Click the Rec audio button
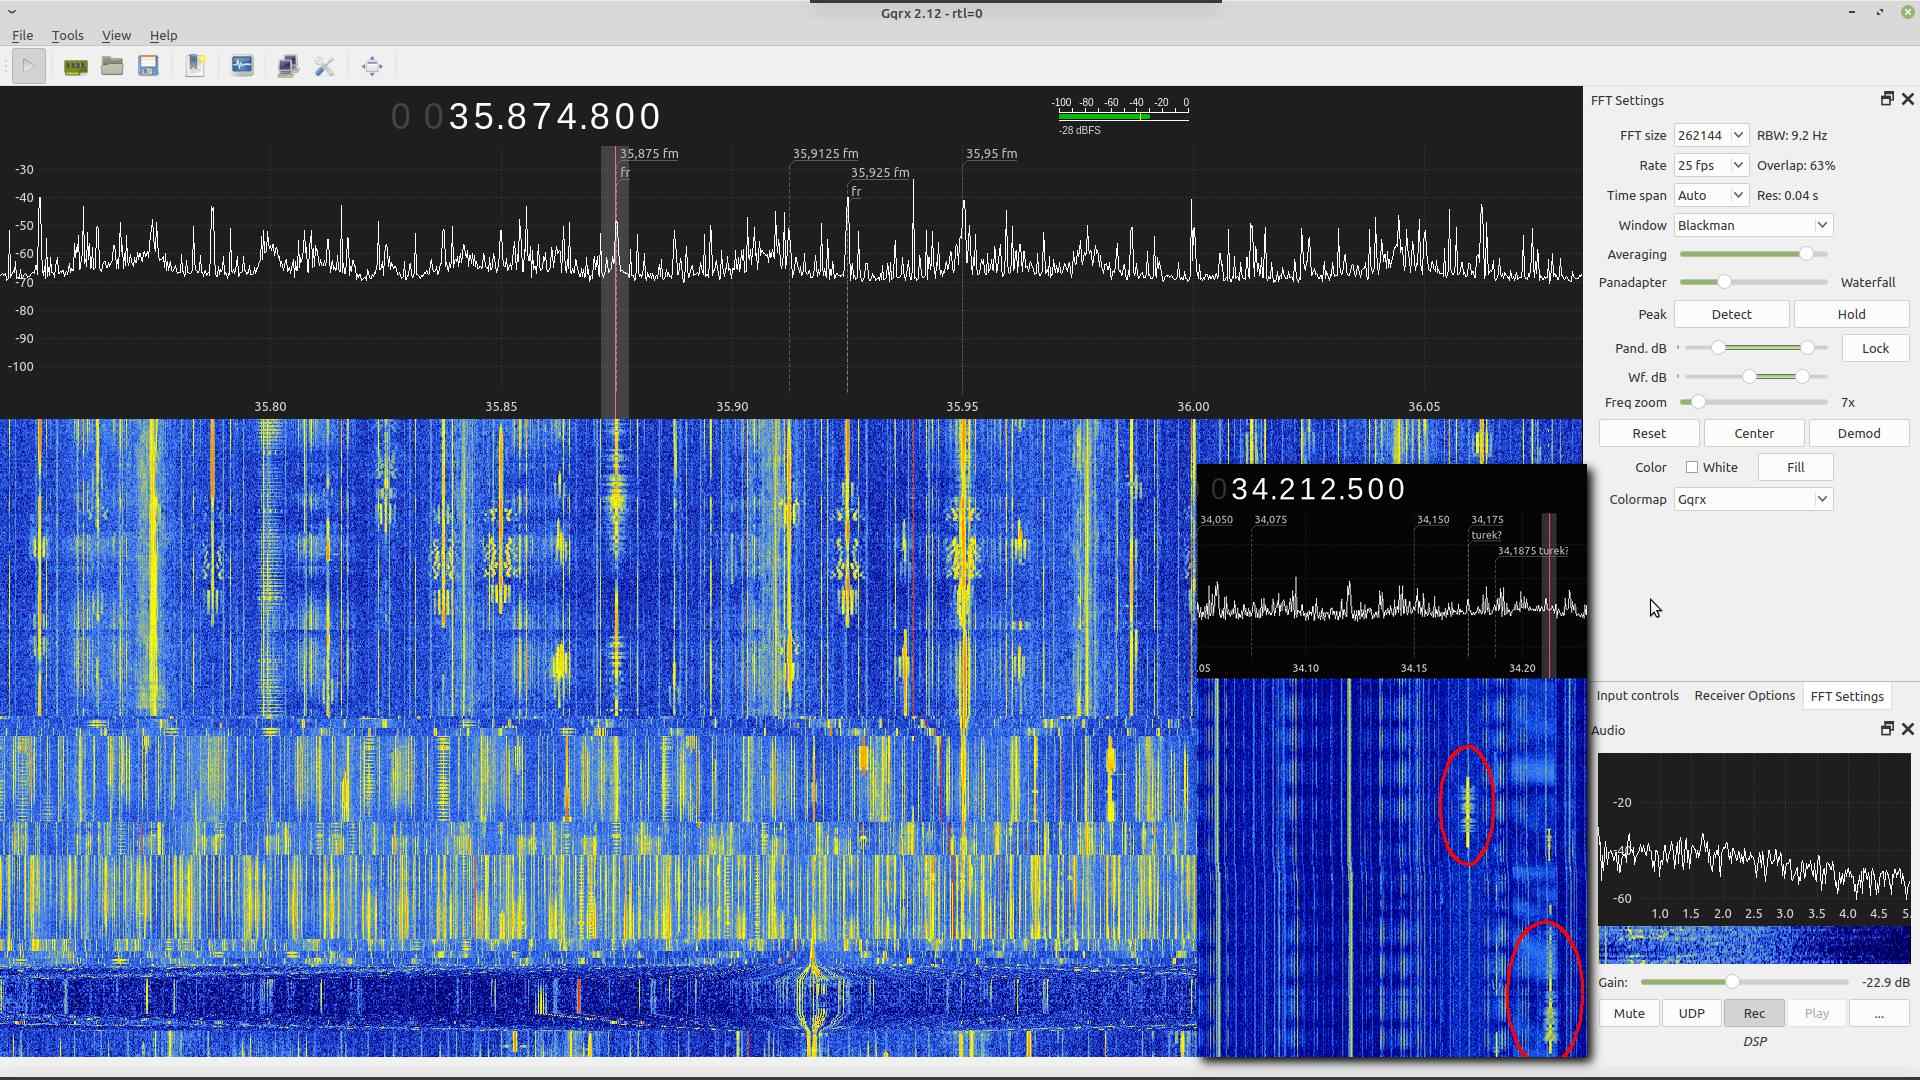Viewport: 1920px width, 1080px height. (1754, 1013)
